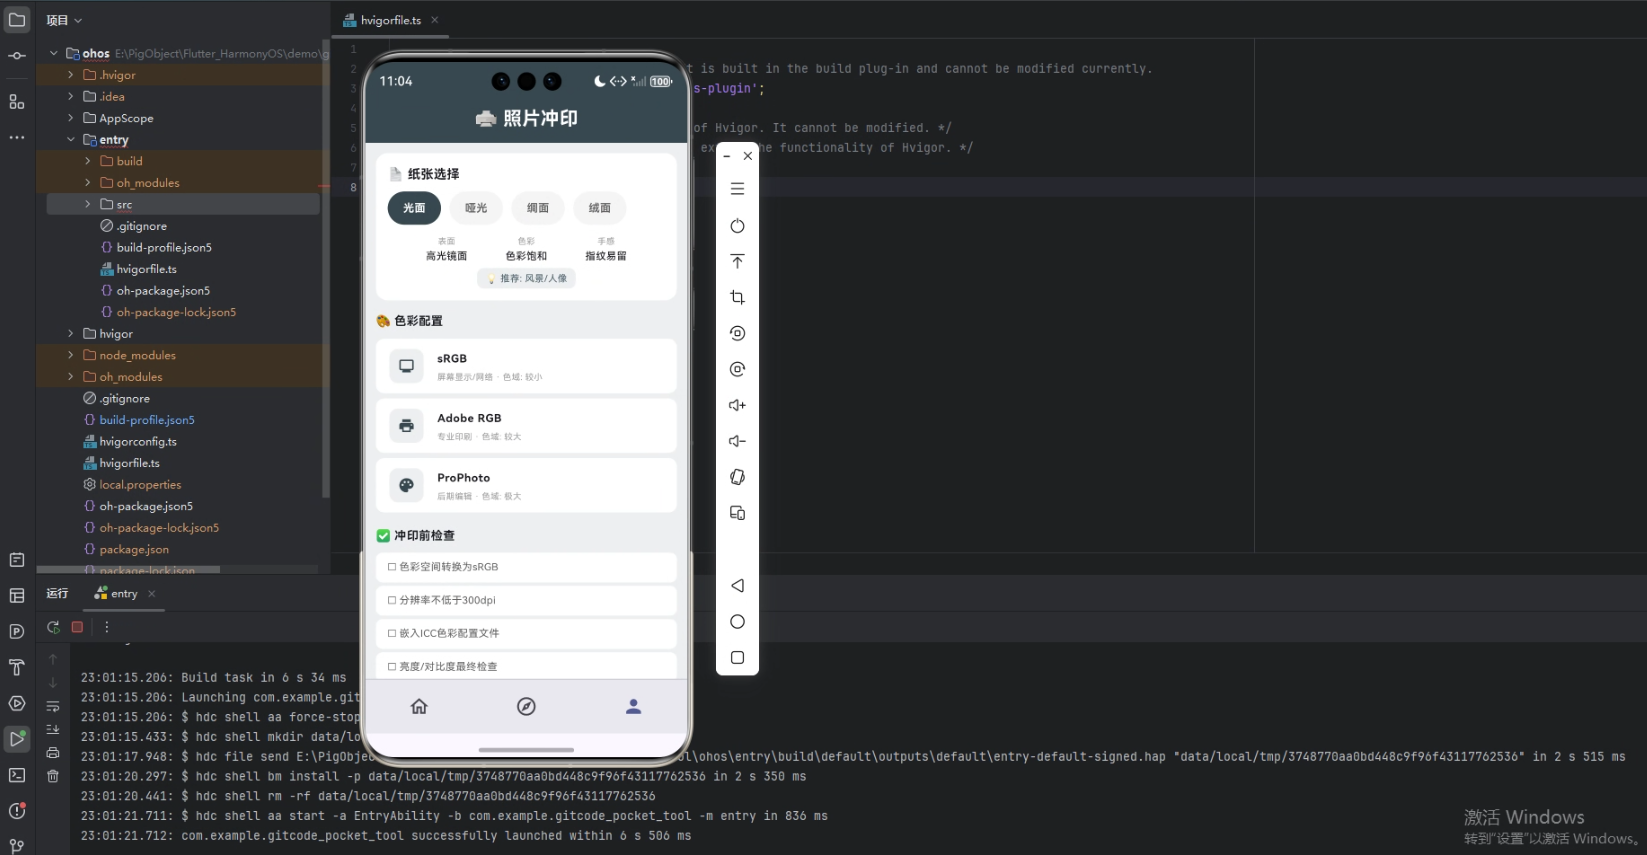Click project tree horizontal scrollbar
Image resolution: width=1647 pixels, height=855 pixels.
(128, 570)
